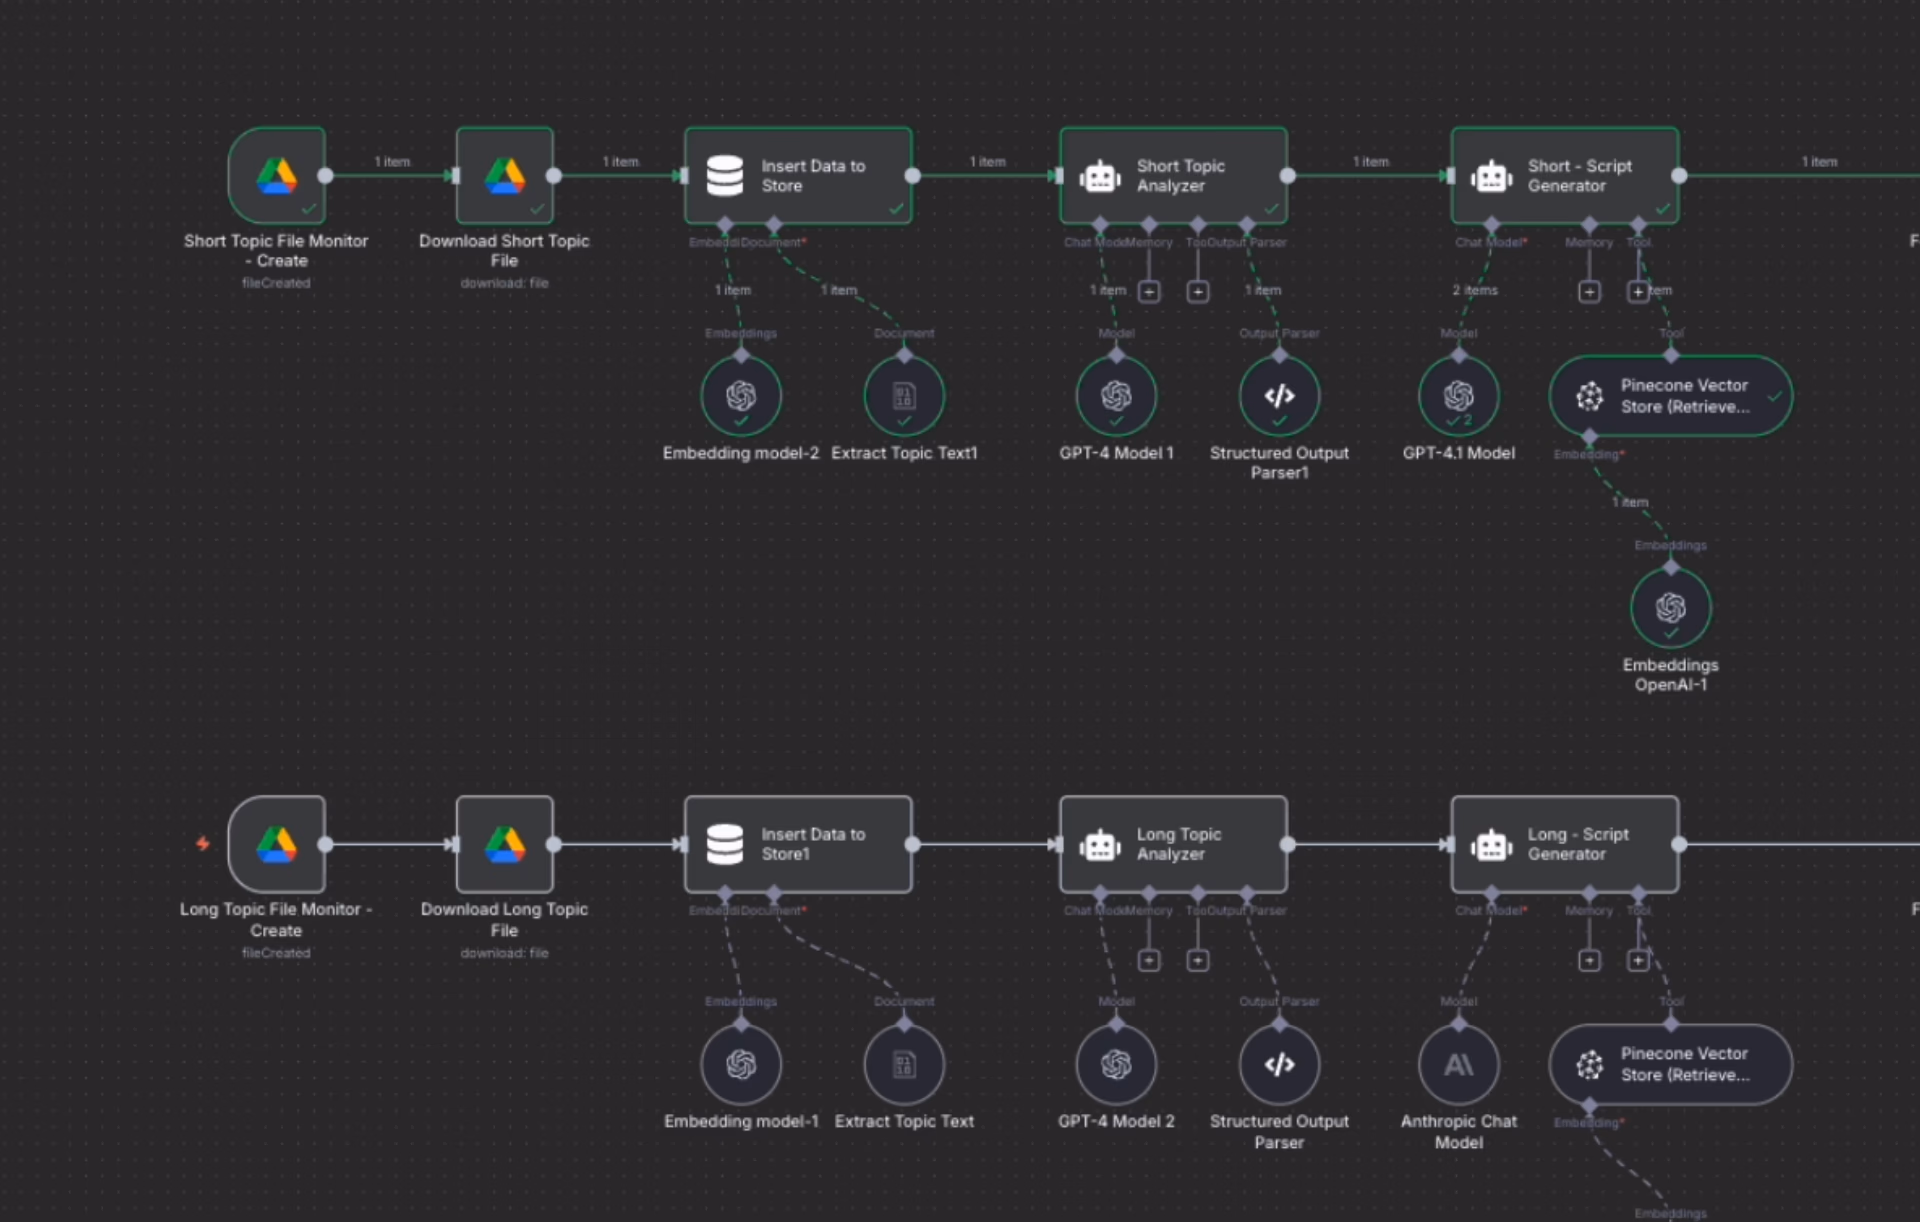1920x1222 pixels.
Task: Open the Long Topic Analyzer agent node
Action: 1173,844
